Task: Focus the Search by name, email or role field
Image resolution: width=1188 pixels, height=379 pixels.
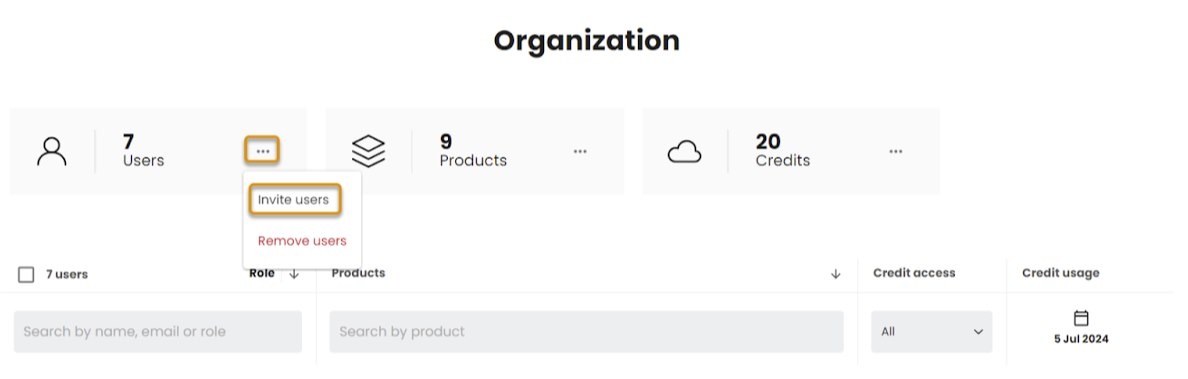Action: [x=158, y=331]
